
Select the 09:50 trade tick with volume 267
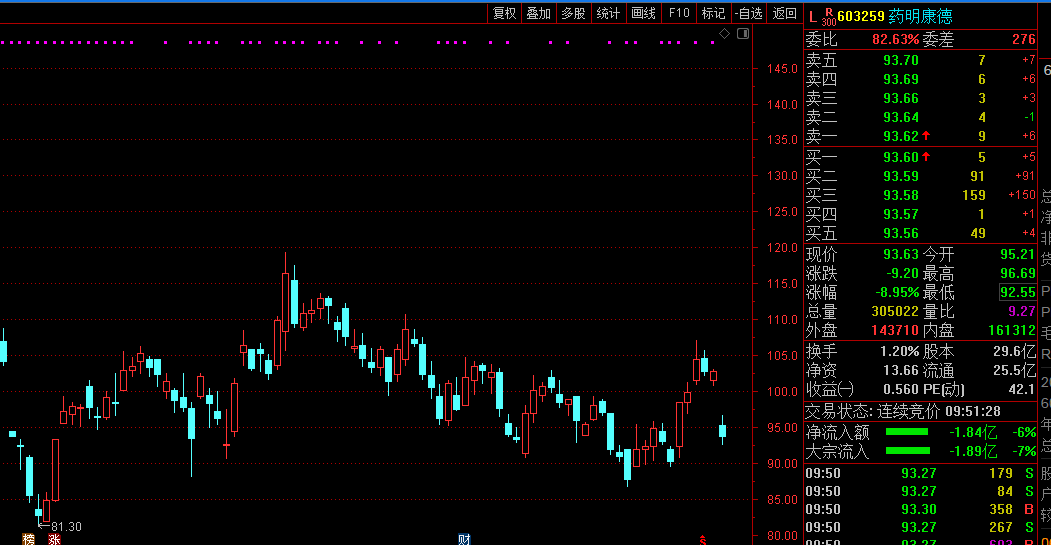click(x=920, y=528)
